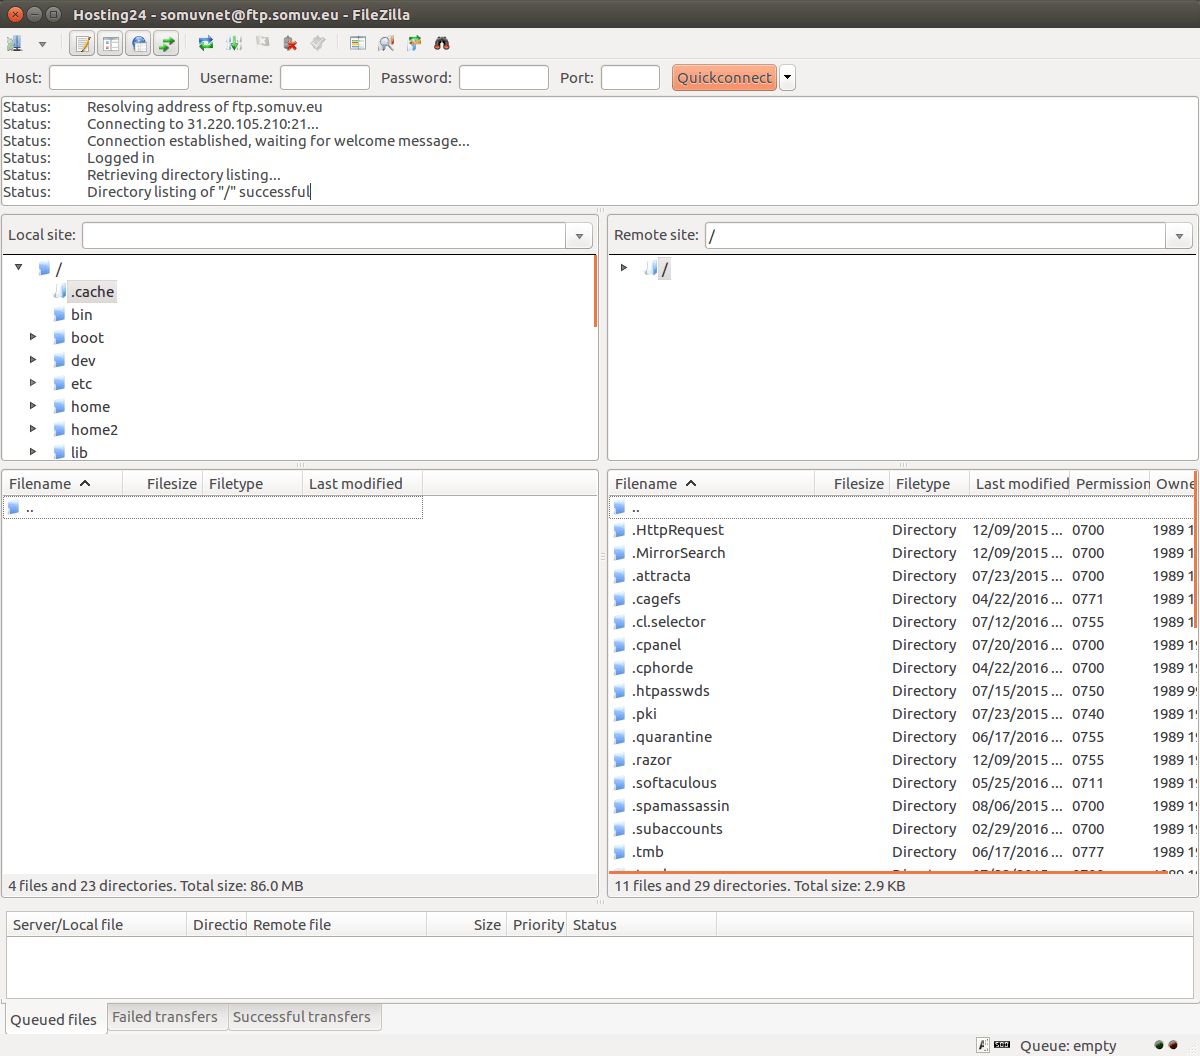
Task: Open the Site Manager
Action: pos(15,43)
